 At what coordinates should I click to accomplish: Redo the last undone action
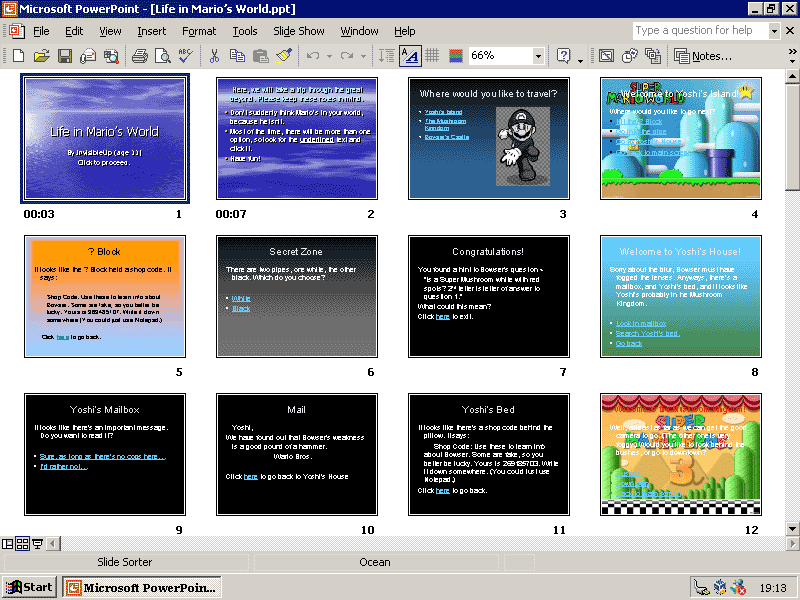click(347, 56)
